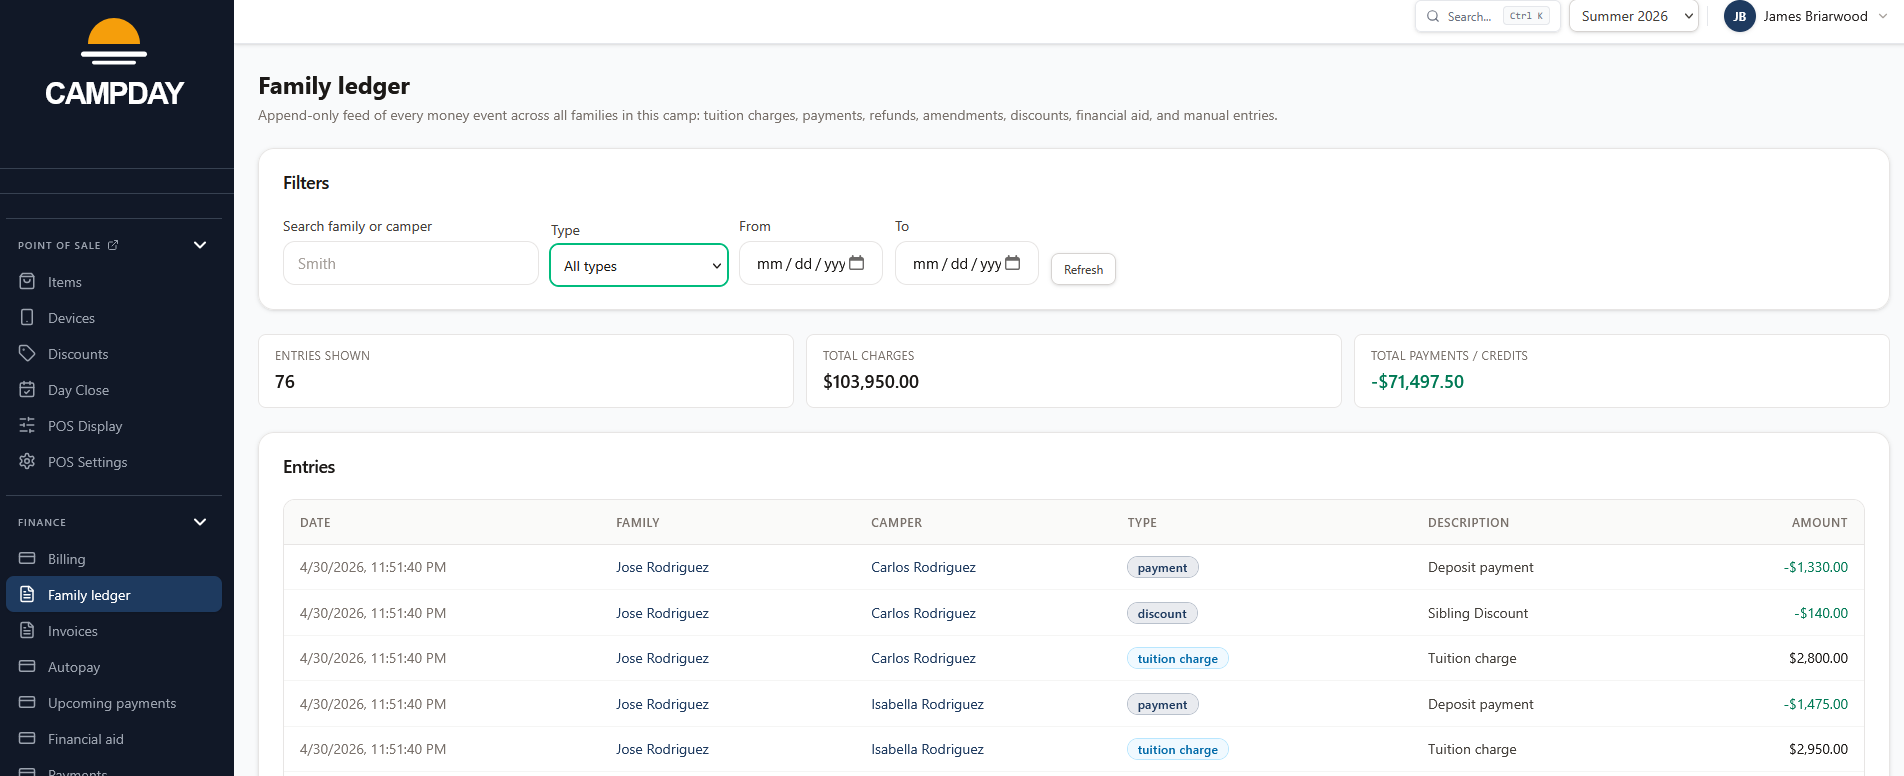
Task: Click the Search family or camper field
Action: (x=411, y=263)
